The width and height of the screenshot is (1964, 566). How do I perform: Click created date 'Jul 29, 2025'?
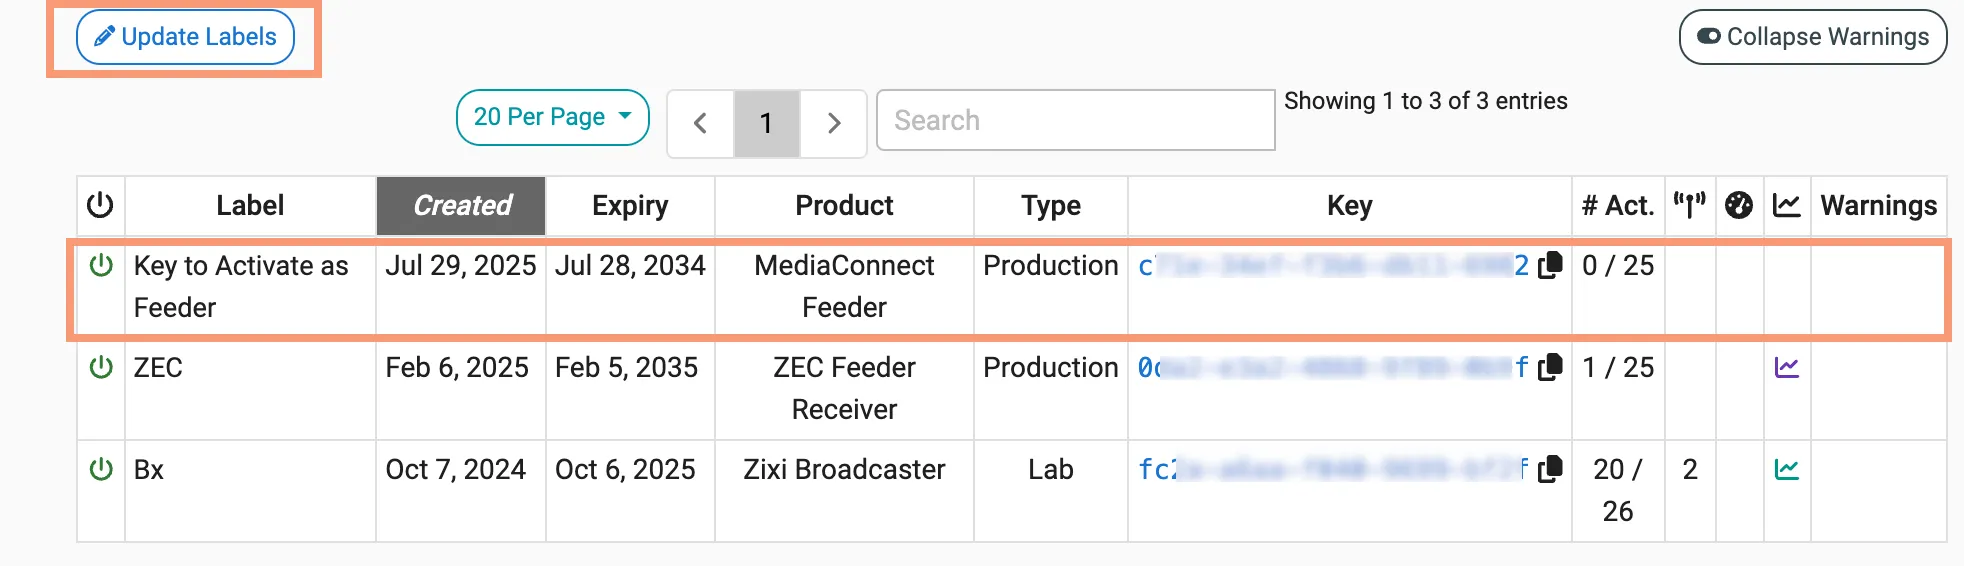(x=461, y=265)
